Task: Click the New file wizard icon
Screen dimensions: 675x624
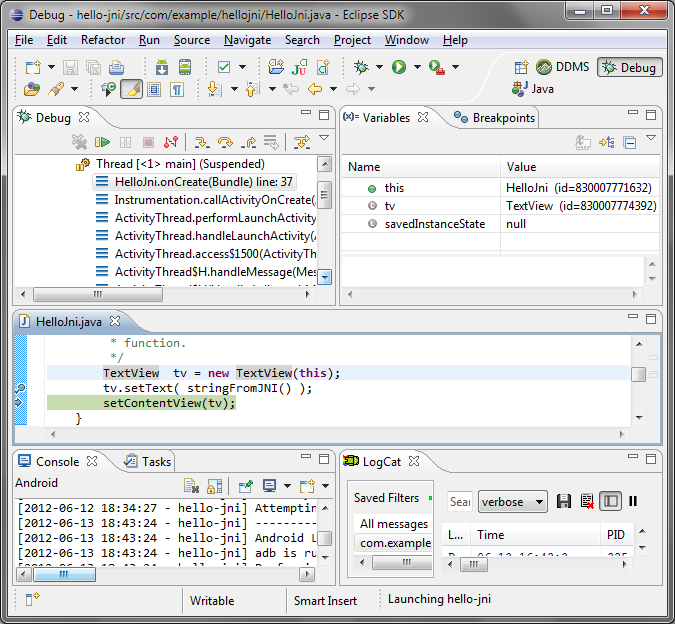Action: point(34,67)
